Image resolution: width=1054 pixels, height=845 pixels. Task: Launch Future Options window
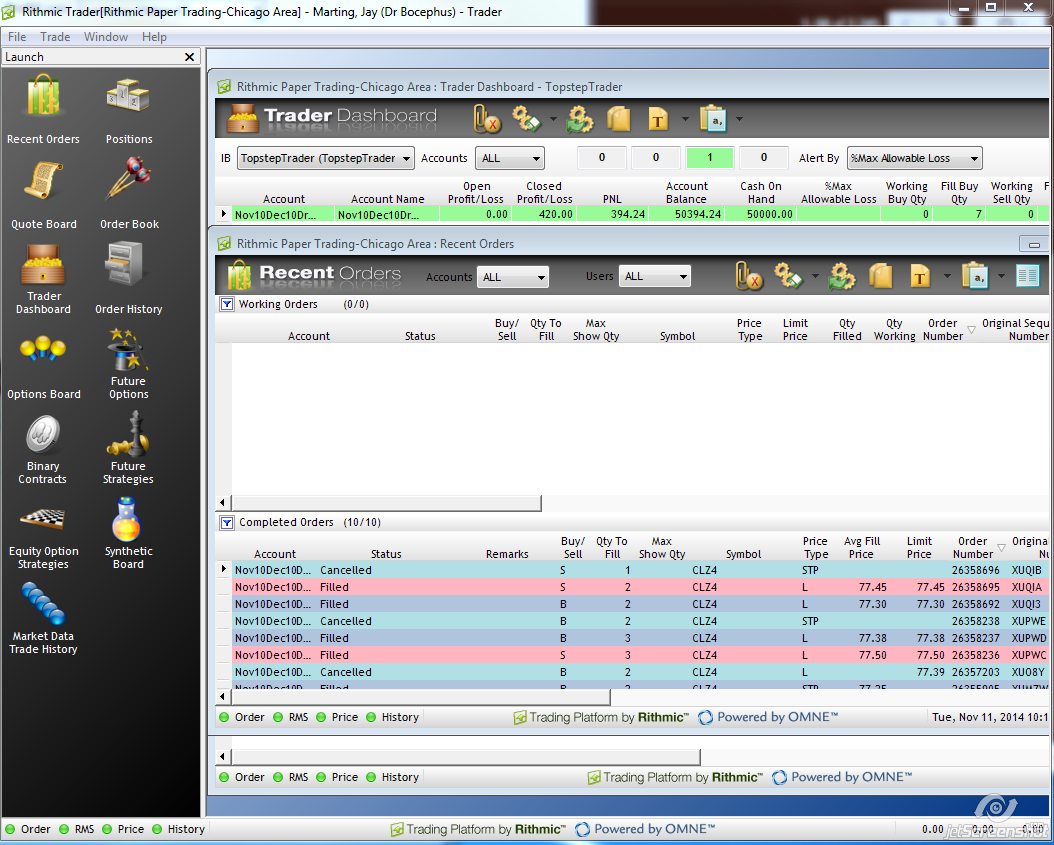coord(128,364)
